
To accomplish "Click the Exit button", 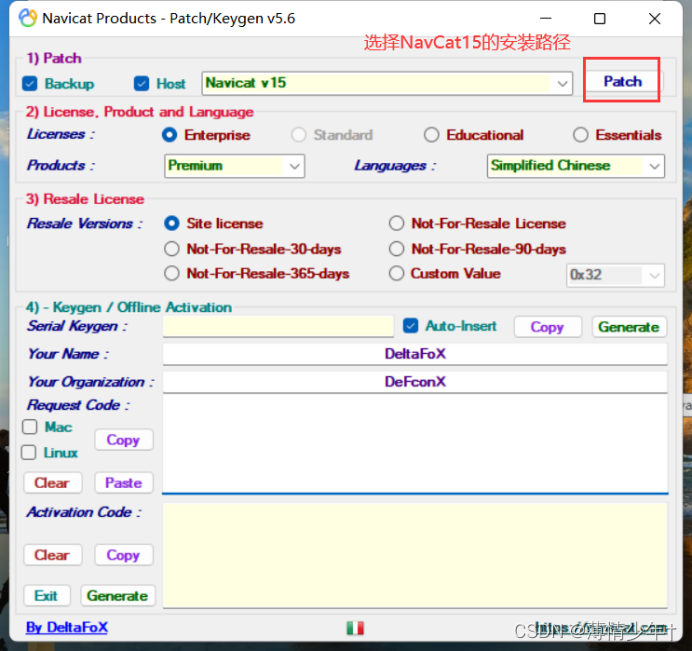I will 46,595.
